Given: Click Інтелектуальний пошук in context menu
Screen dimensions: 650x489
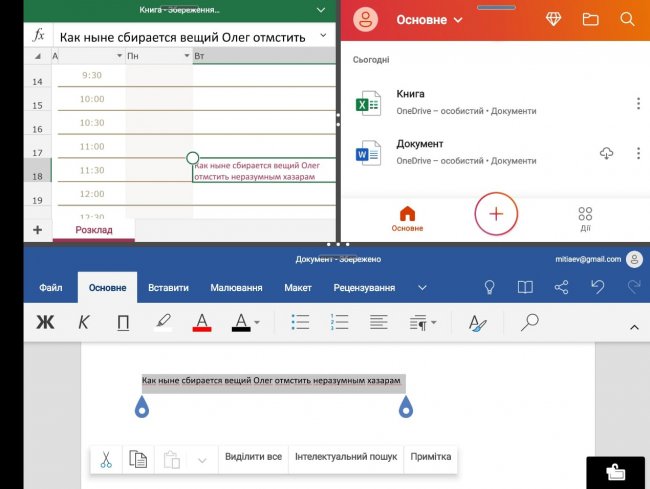Looking at the screenshot, I should pyautogui.click(x=345, y=457).
